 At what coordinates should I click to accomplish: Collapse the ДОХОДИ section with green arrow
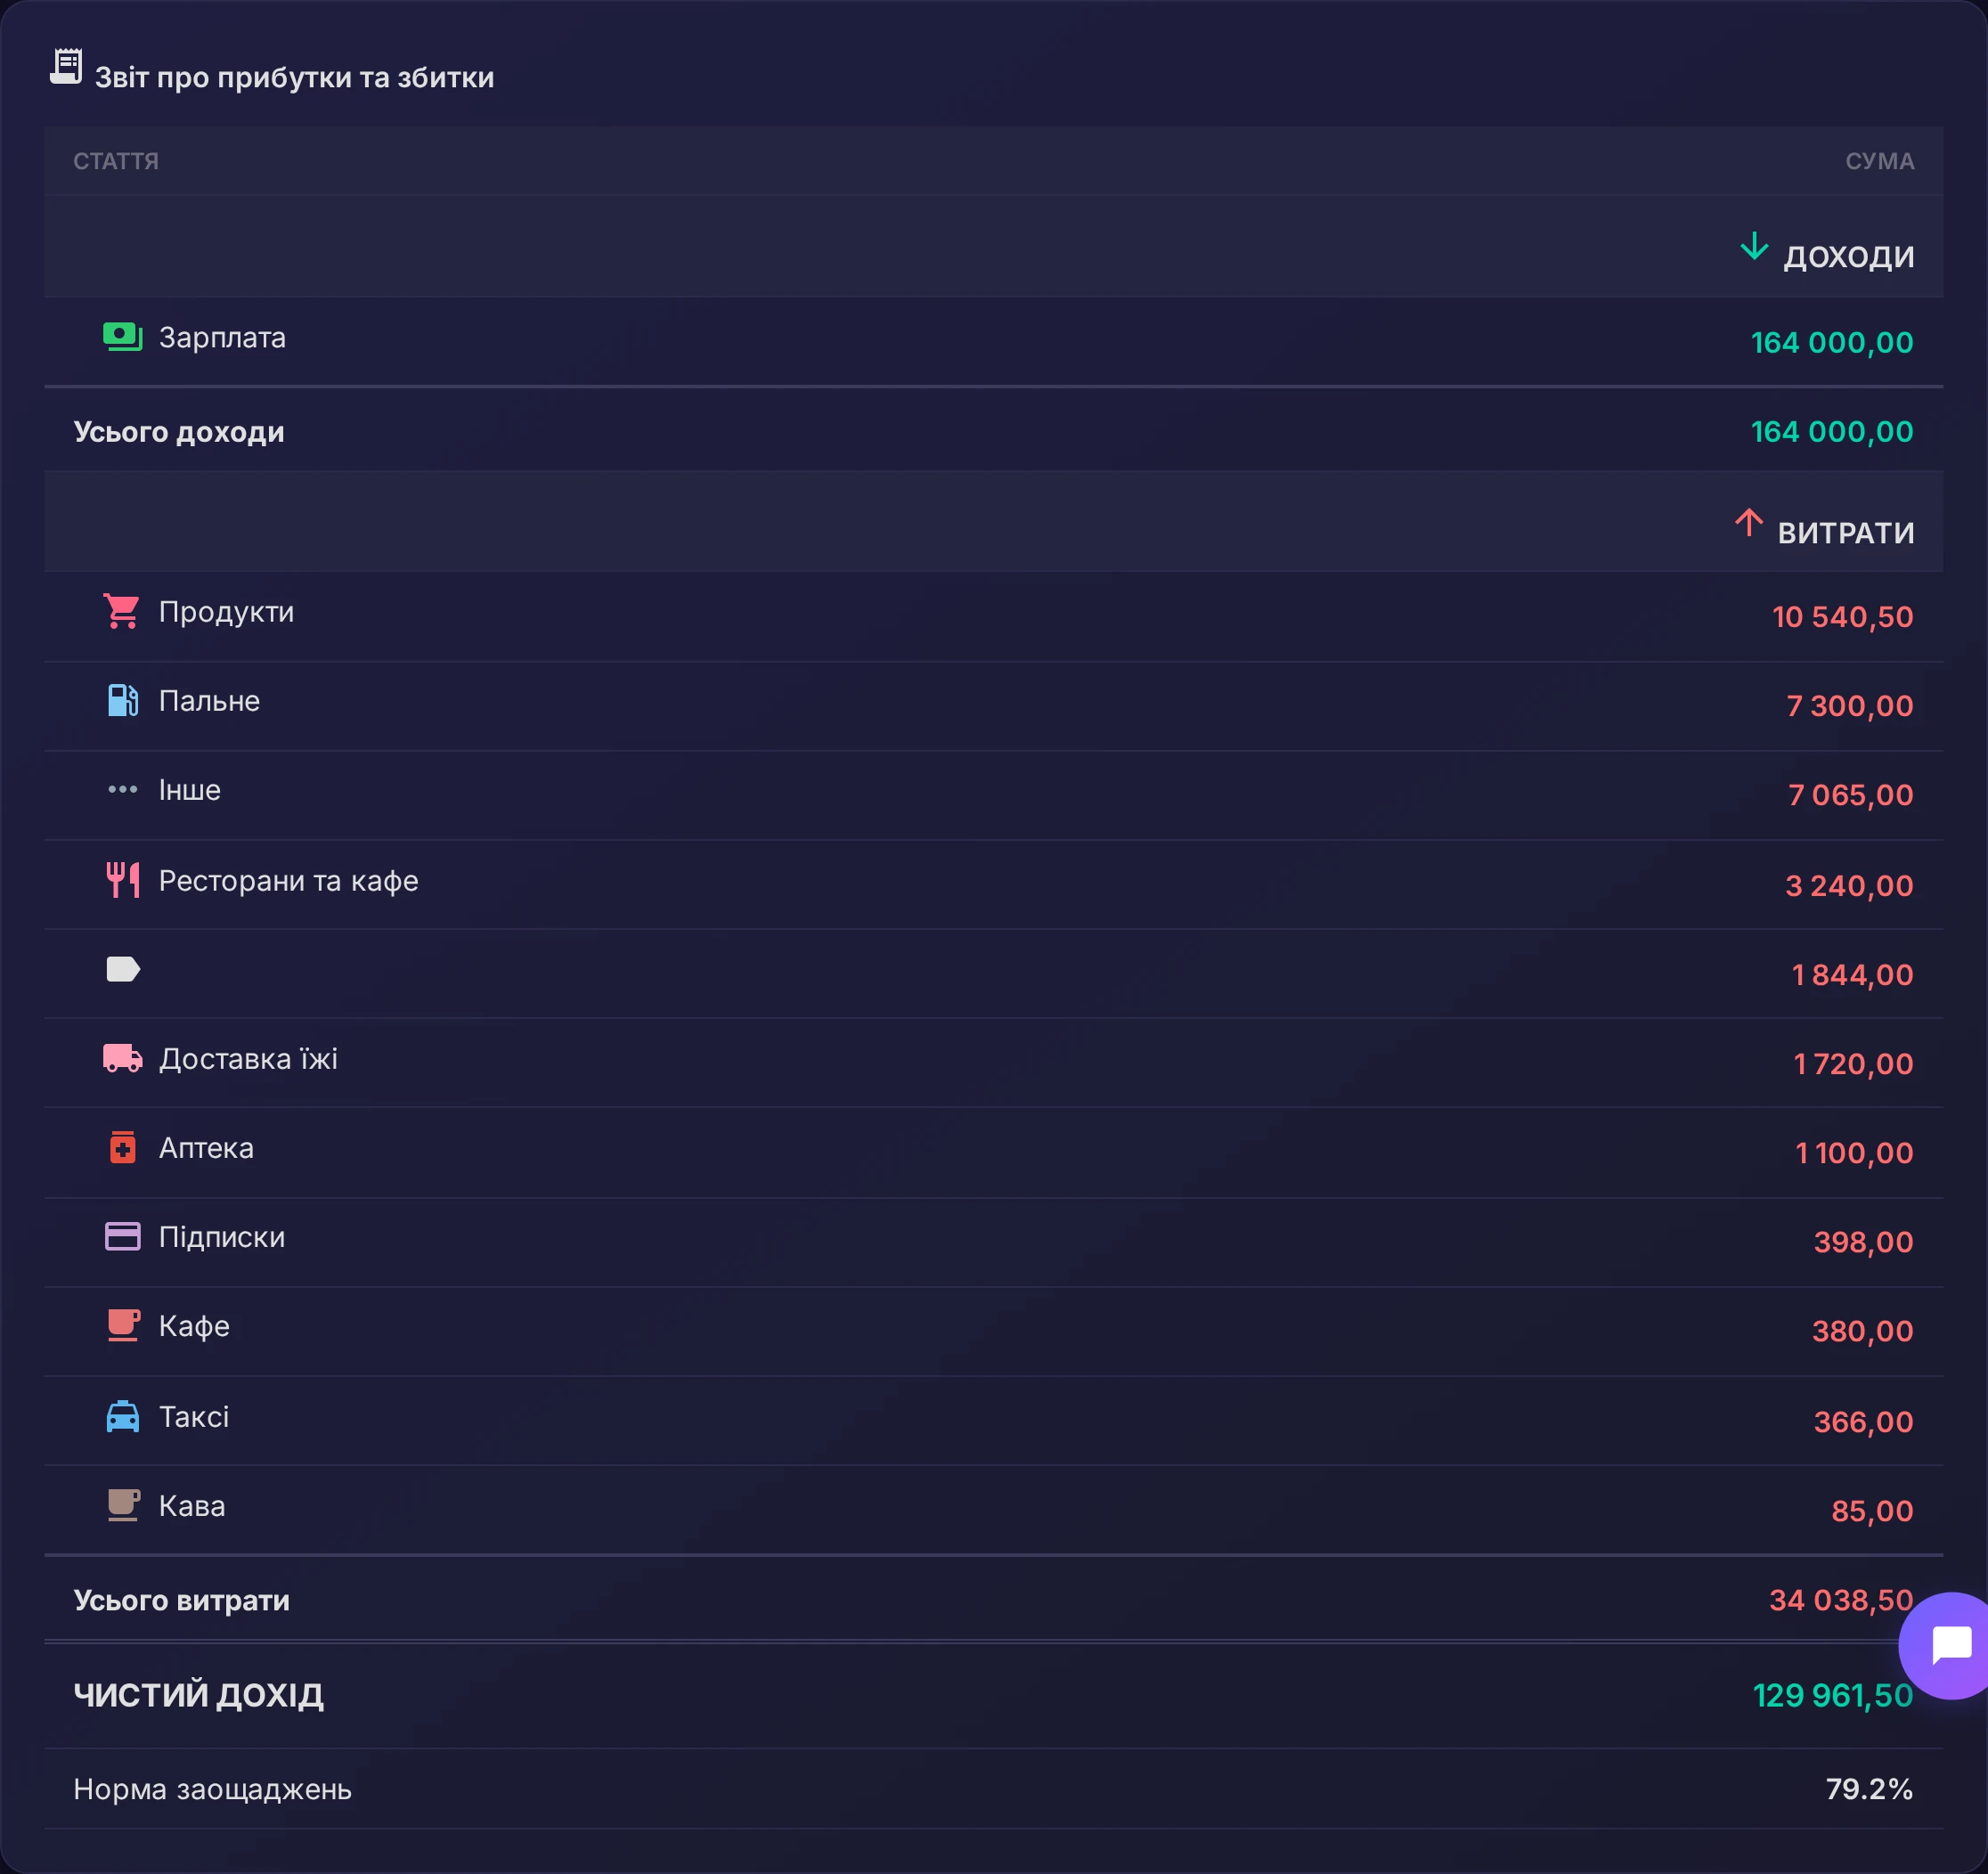tap(1826, 251)
